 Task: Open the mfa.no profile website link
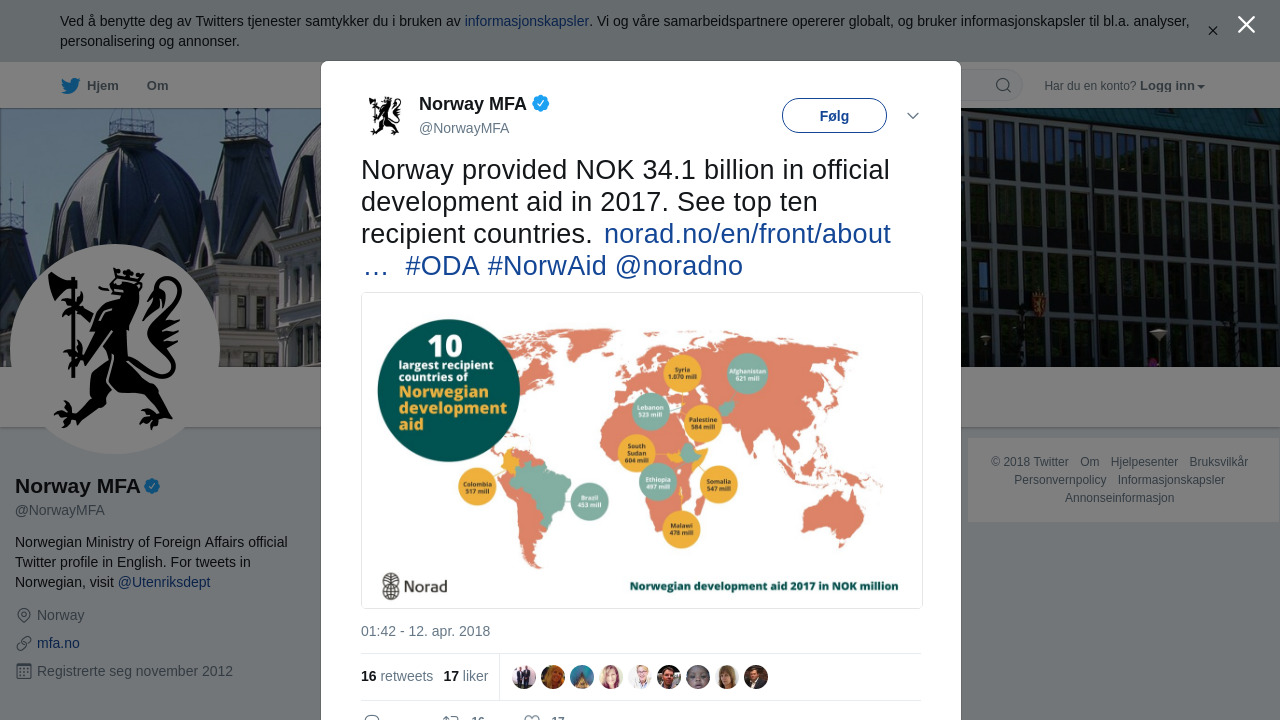58,643
